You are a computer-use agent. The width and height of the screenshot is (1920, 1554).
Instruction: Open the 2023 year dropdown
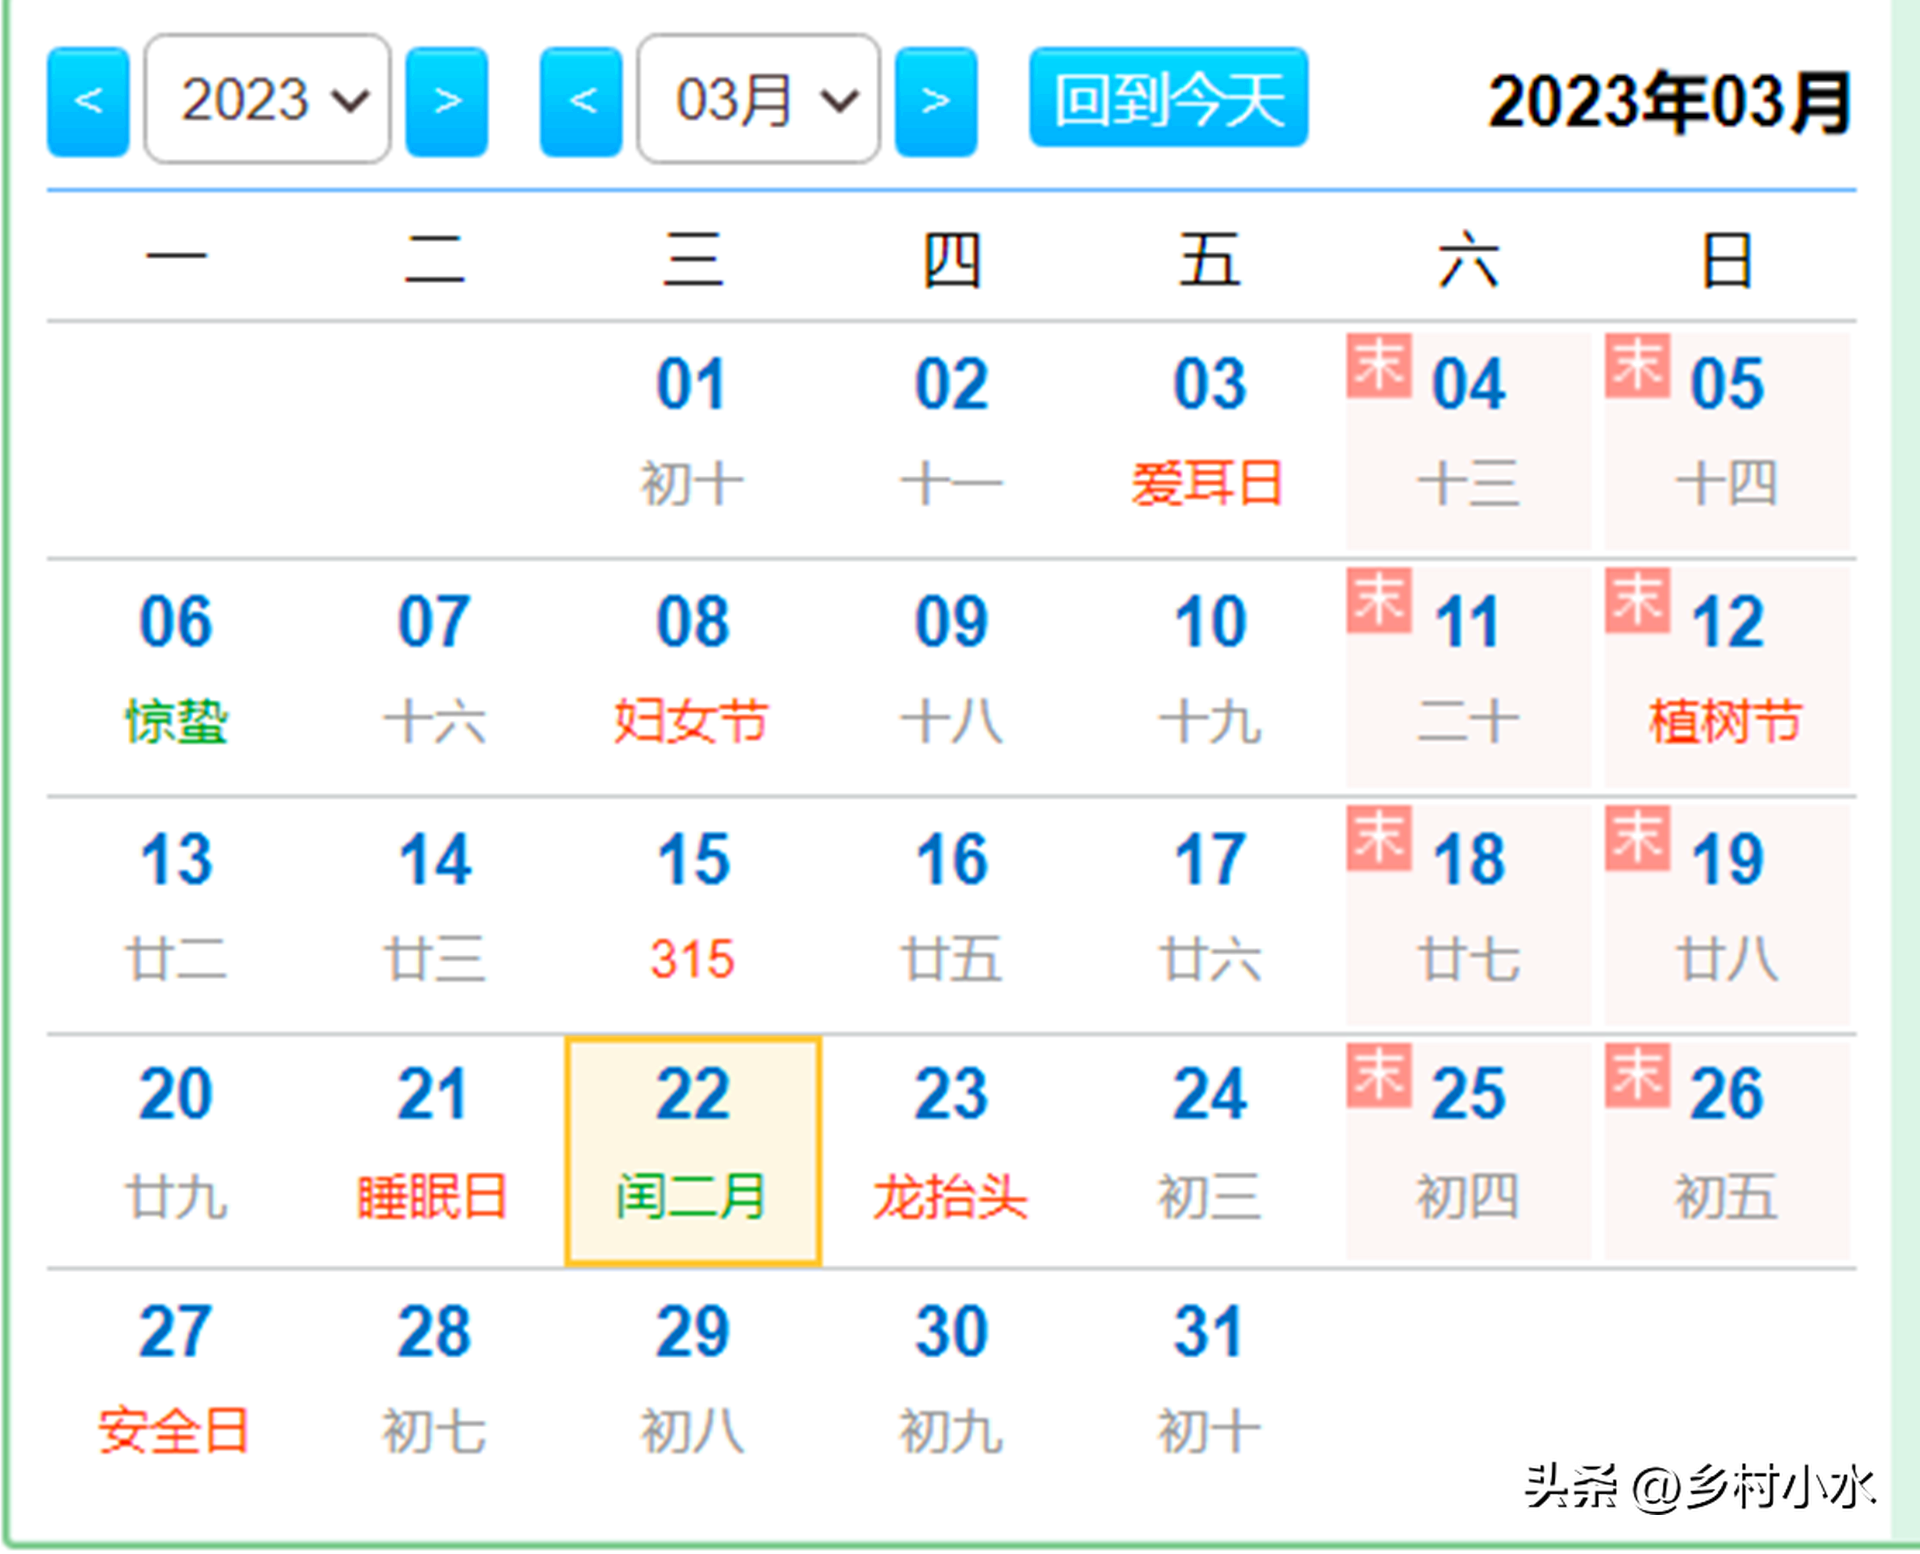267,99
